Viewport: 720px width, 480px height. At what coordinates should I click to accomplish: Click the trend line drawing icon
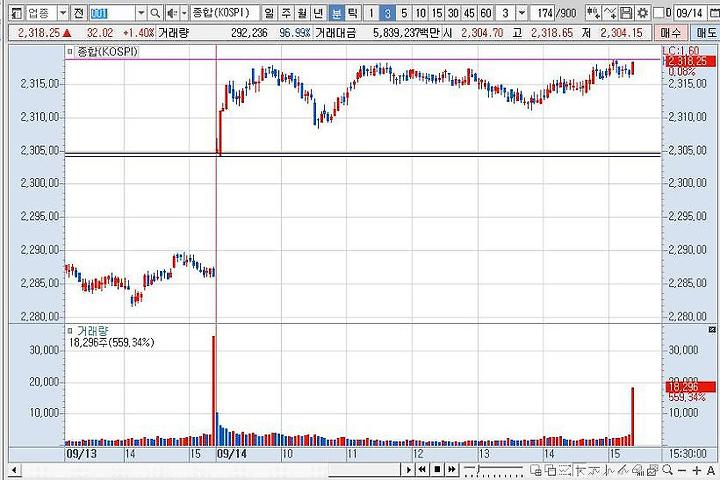click(624, 470)
